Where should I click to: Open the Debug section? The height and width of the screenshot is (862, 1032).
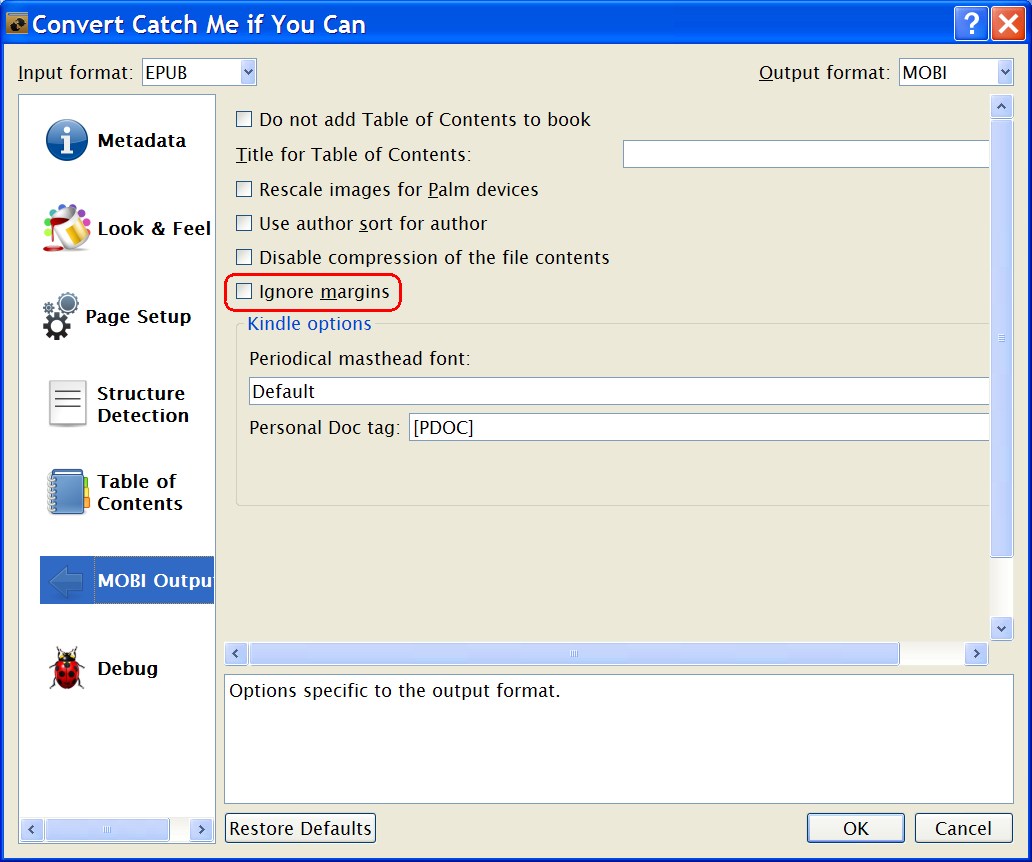click(x=127, y=668)
